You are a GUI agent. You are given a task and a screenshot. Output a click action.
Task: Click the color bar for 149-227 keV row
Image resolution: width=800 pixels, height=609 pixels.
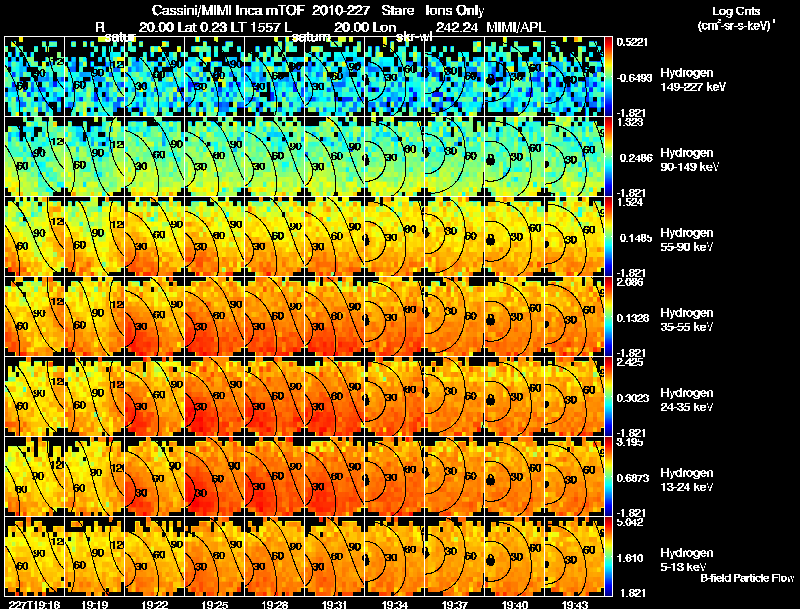(x=608, y=77)
